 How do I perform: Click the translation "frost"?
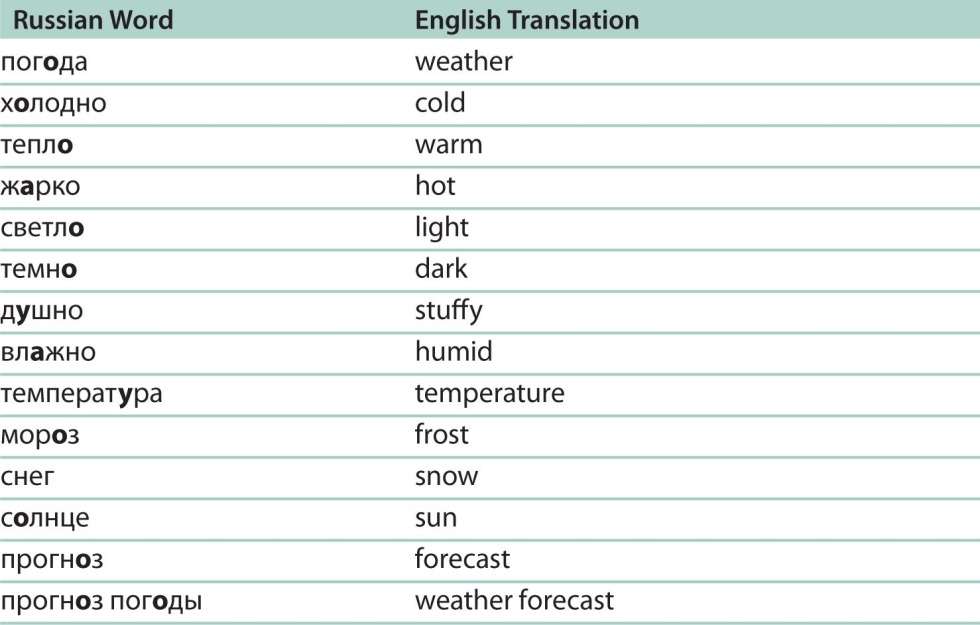tap(441, 435)
